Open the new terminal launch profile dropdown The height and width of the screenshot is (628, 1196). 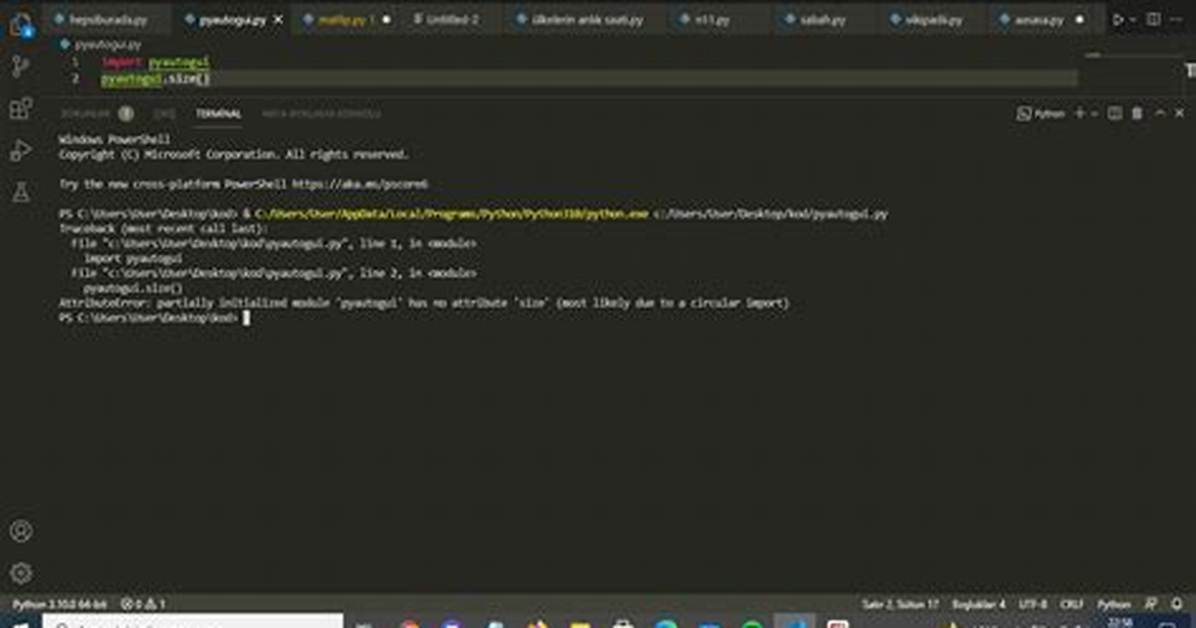1095,113
